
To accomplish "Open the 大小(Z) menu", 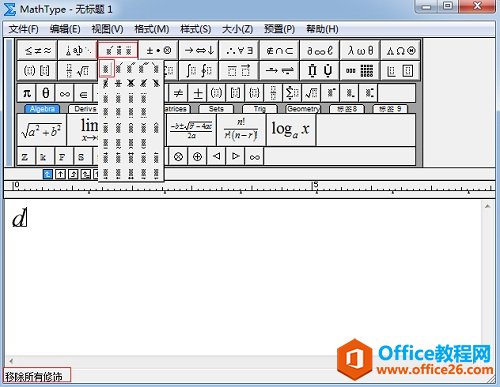I will 237,29.
